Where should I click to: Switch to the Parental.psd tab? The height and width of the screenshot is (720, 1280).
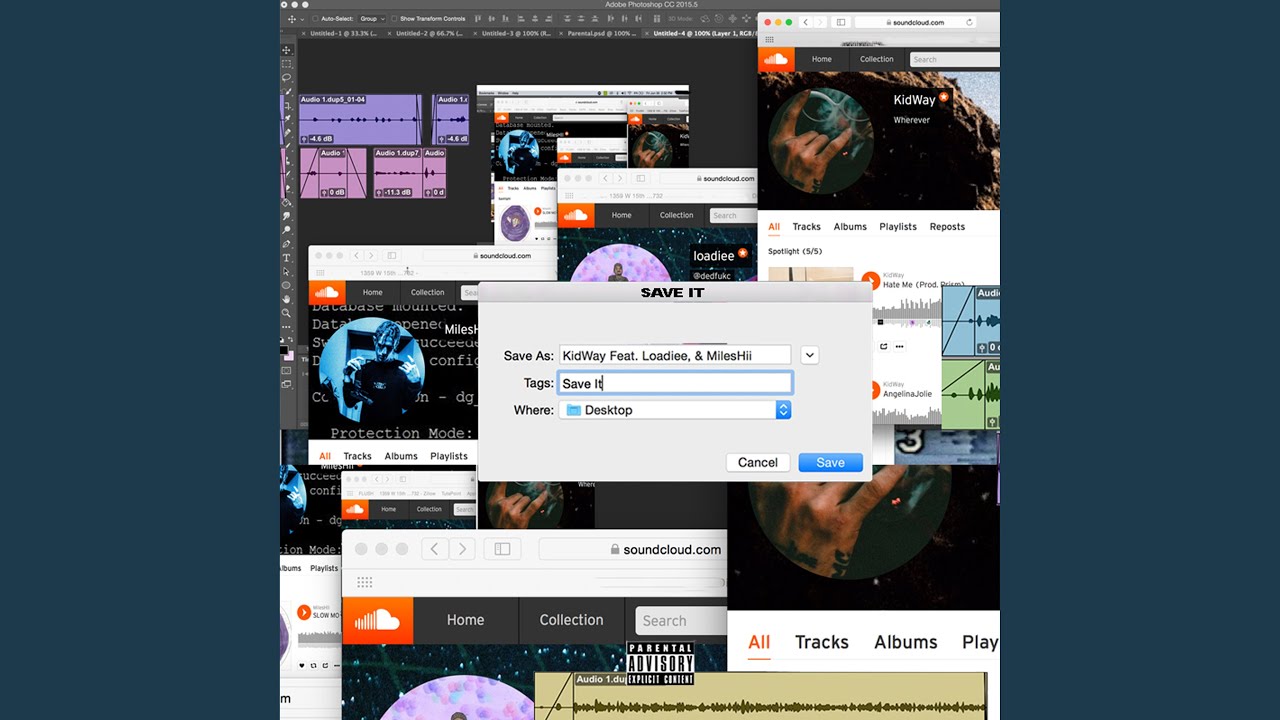602,33
